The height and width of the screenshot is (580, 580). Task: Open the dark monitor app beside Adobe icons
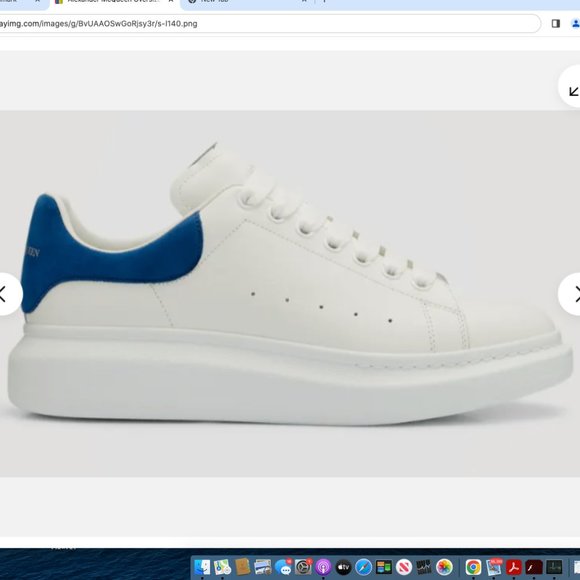pos(554,567)
